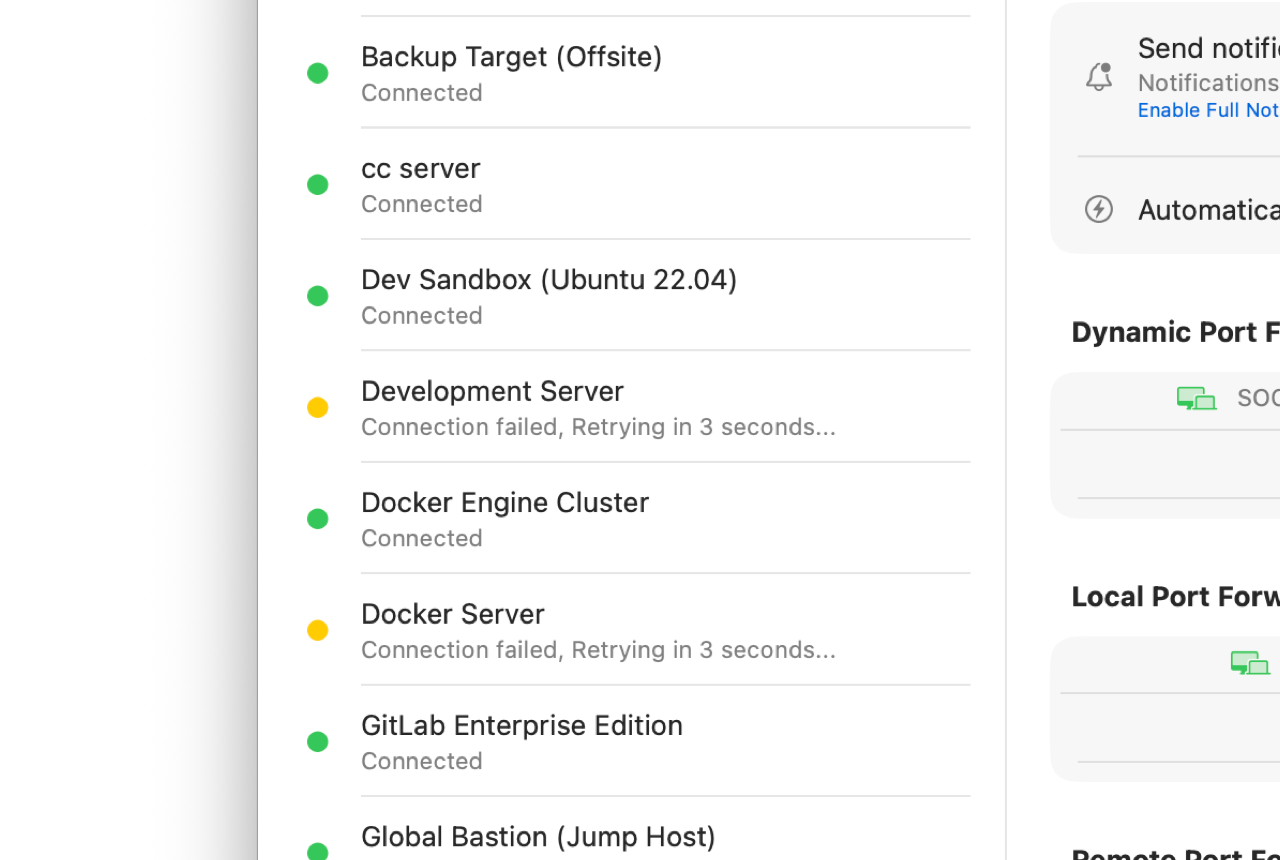Image resolution: width=1280 pixels, height=860 pixels.
Task: Click the yellow status dot for Development Server
Action: pyautogui.click(x=317, y=407)
